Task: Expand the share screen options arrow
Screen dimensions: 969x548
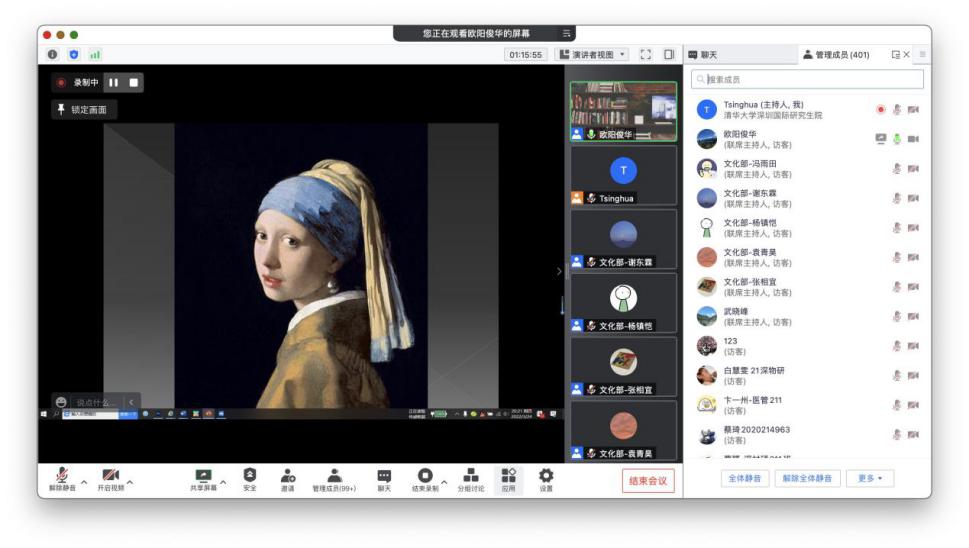Action: (223, 483)
